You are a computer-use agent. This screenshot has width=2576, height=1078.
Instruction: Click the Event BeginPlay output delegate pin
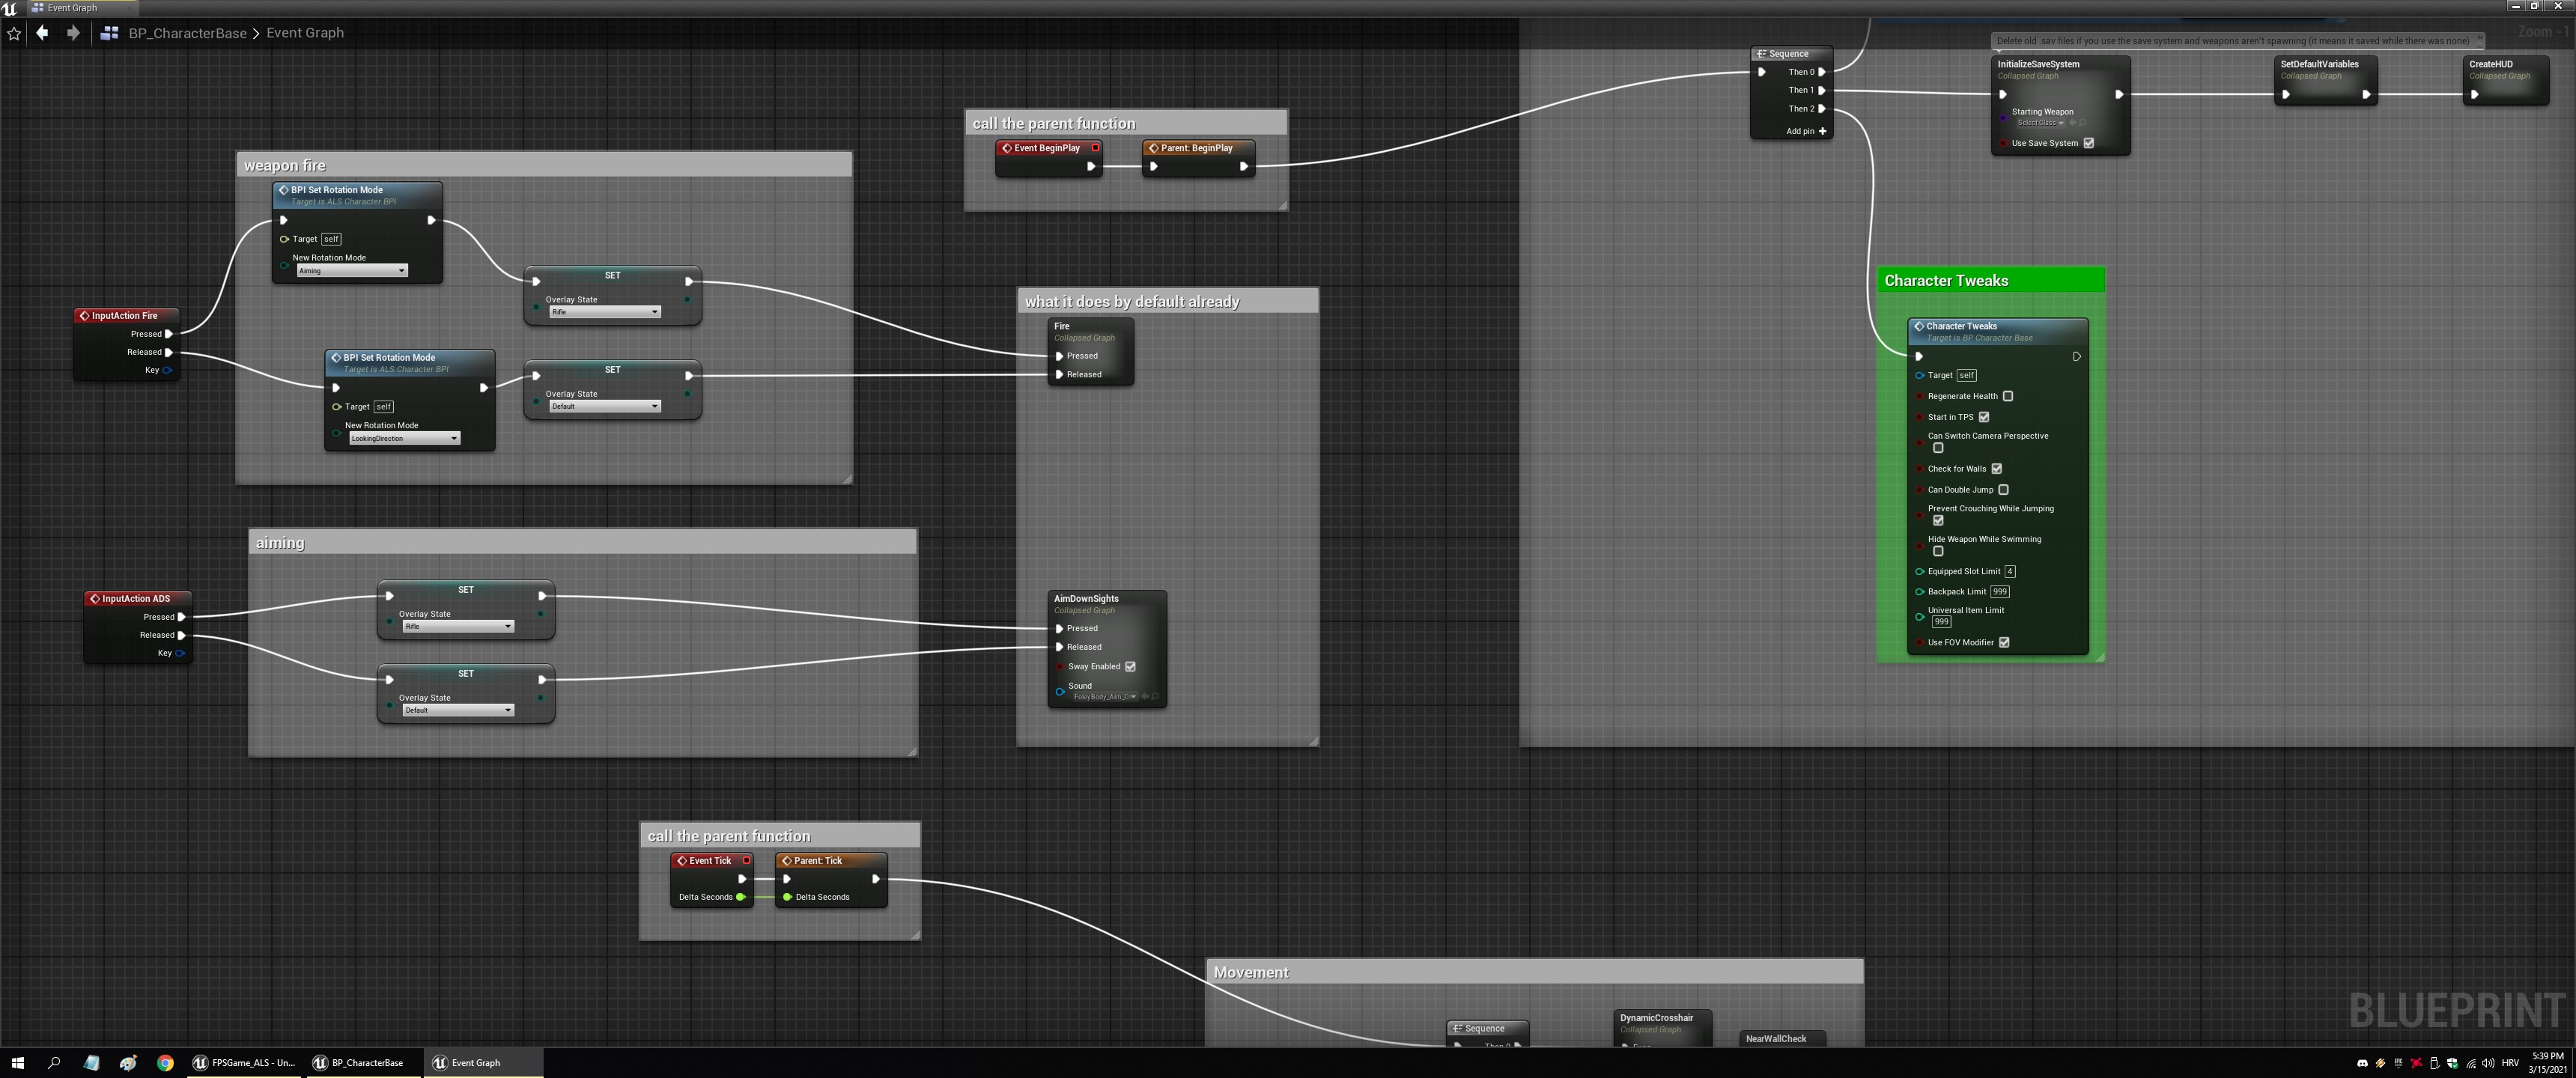pyautogui.click(x=1095, y=148)
